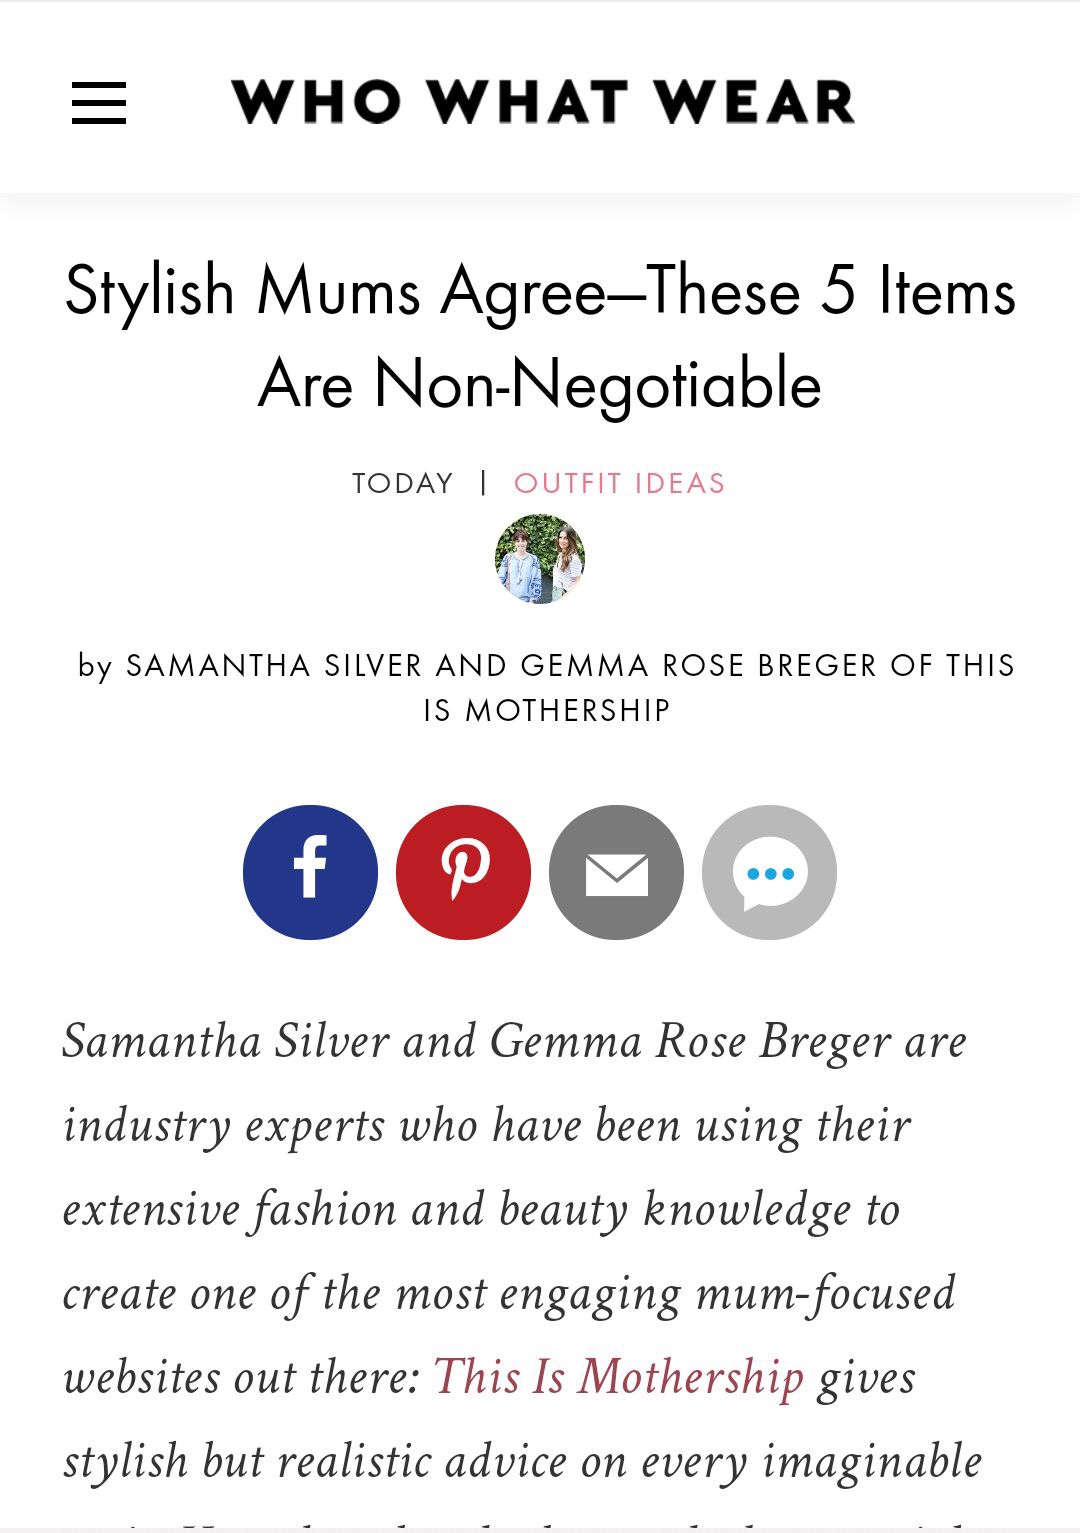This screenshot has height=1533, width=1080.
Task: Share article on Facebook
Action: [x=310, y=872]
